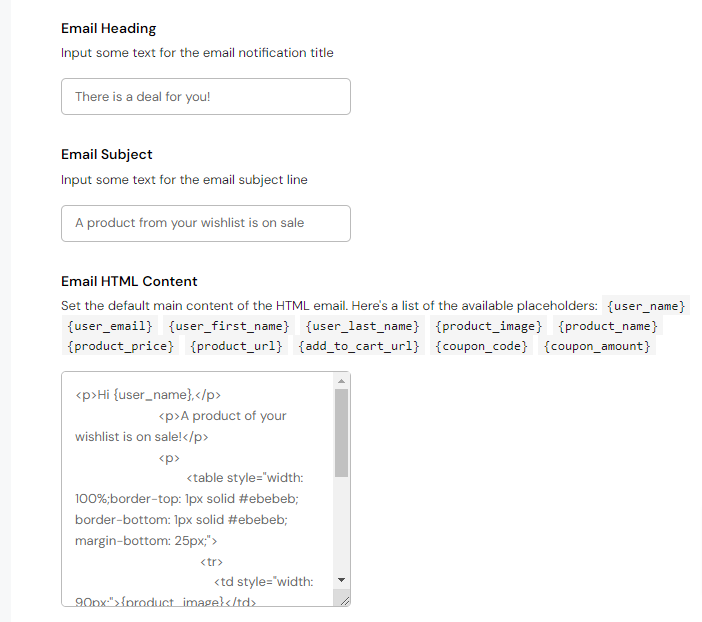The width and height of the screenshot is (702, 622).
Task: Focus the Email Subject input field
Action: [x=205, y=223]
